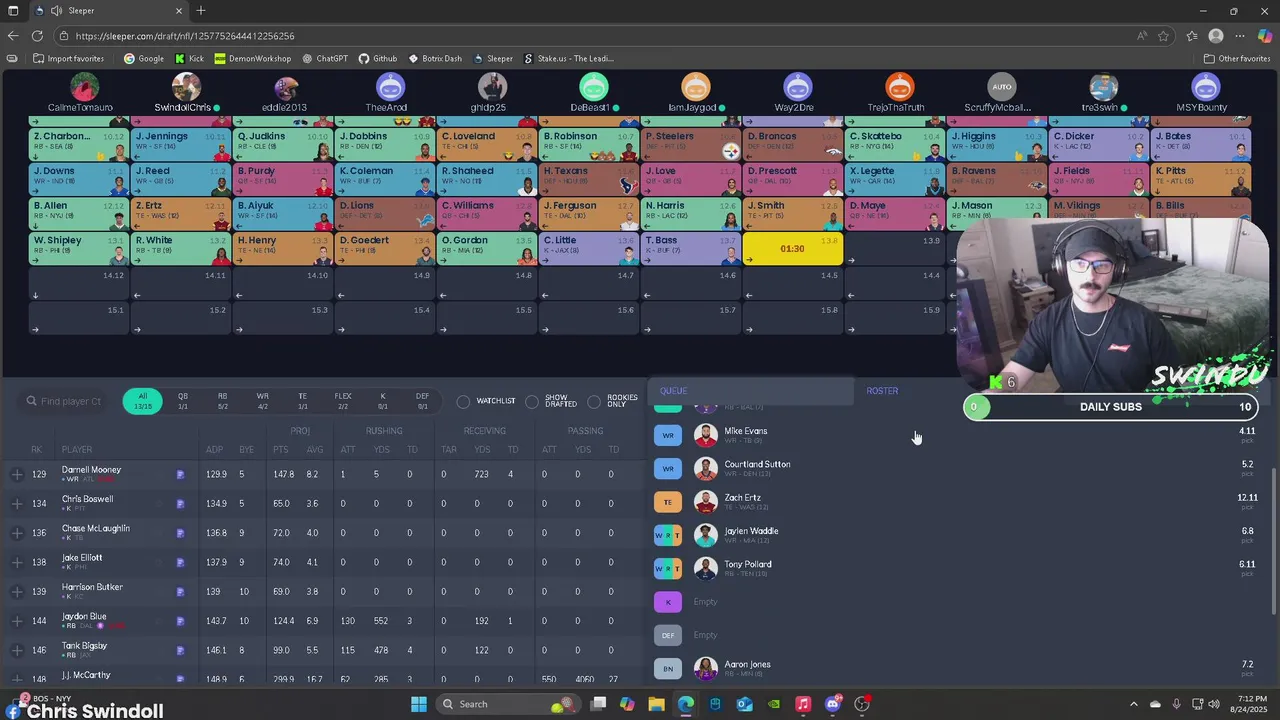The height and width of the screenshot is (720, 1280).
Task: Sort players by projected PTS column
Action: [x=280, y=449]
